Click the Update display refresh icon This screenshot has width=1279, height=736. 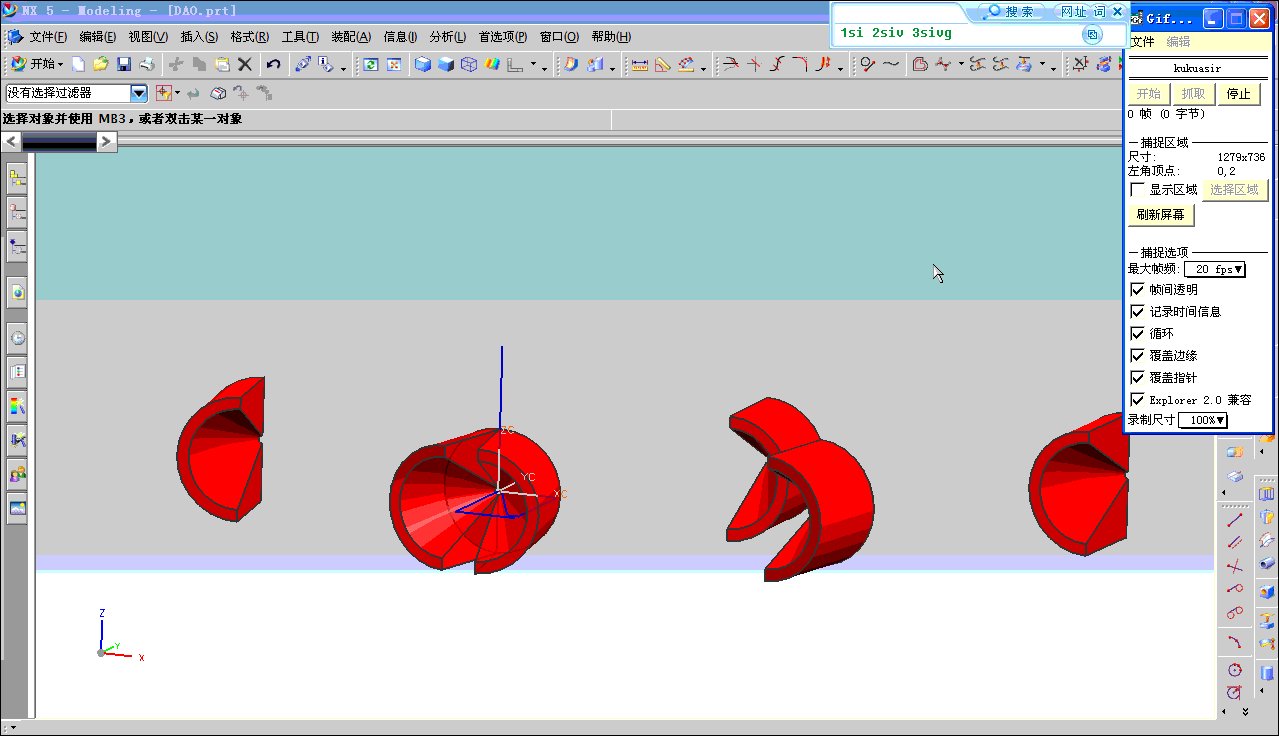click(371, 64)
